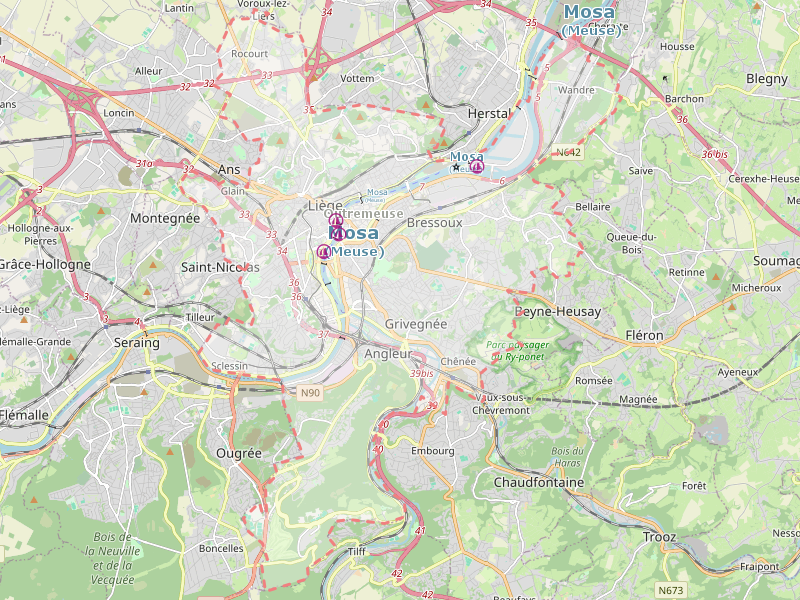
Task: Select the N673 road shield
Action: (670, 590)
